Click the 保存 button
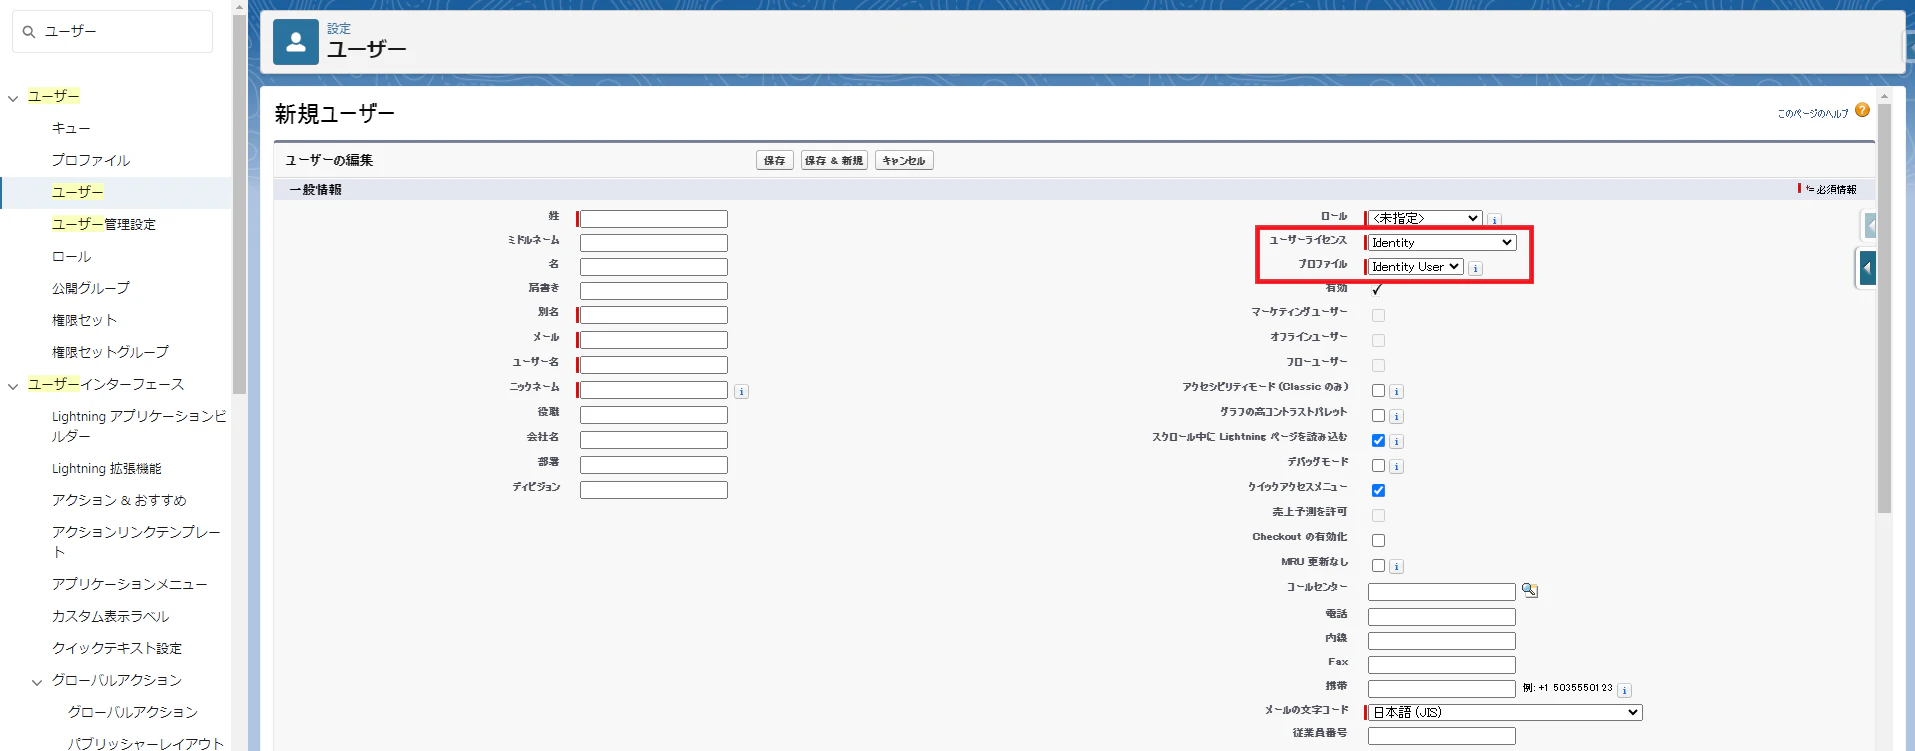Viewport: 1915px width, 751px height. pos(775,160)
